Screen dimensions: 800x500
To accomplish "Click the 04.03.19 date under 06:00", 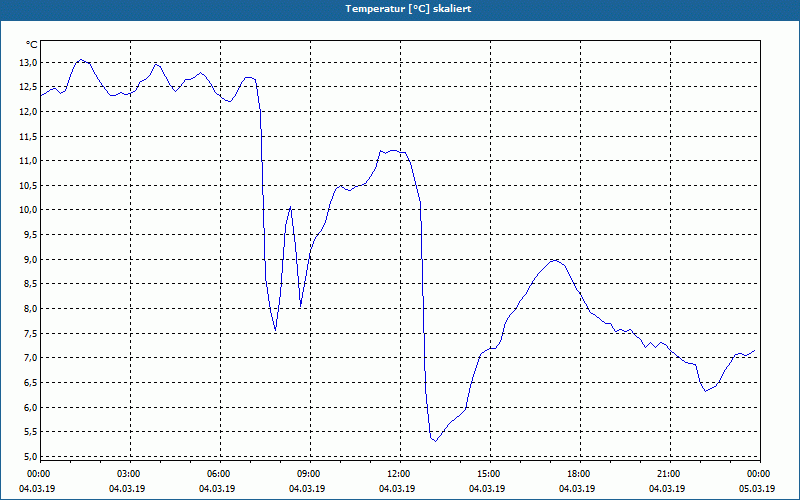I will coord(217,489).
